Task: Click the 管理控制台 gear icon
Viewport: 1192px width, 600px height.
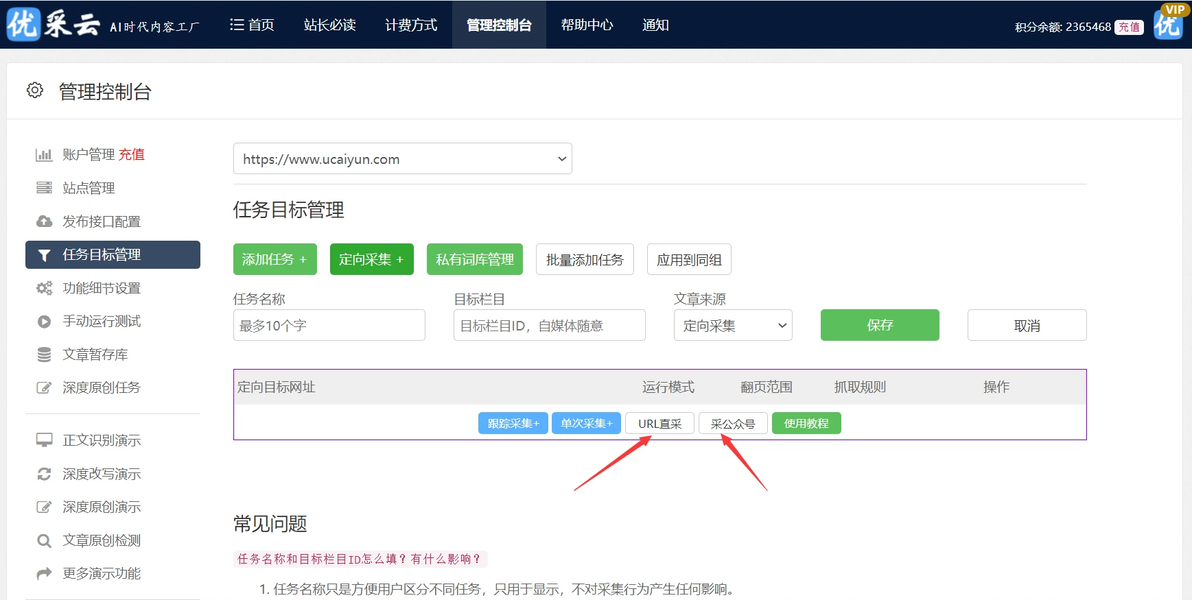Action: tap(35, 90)
